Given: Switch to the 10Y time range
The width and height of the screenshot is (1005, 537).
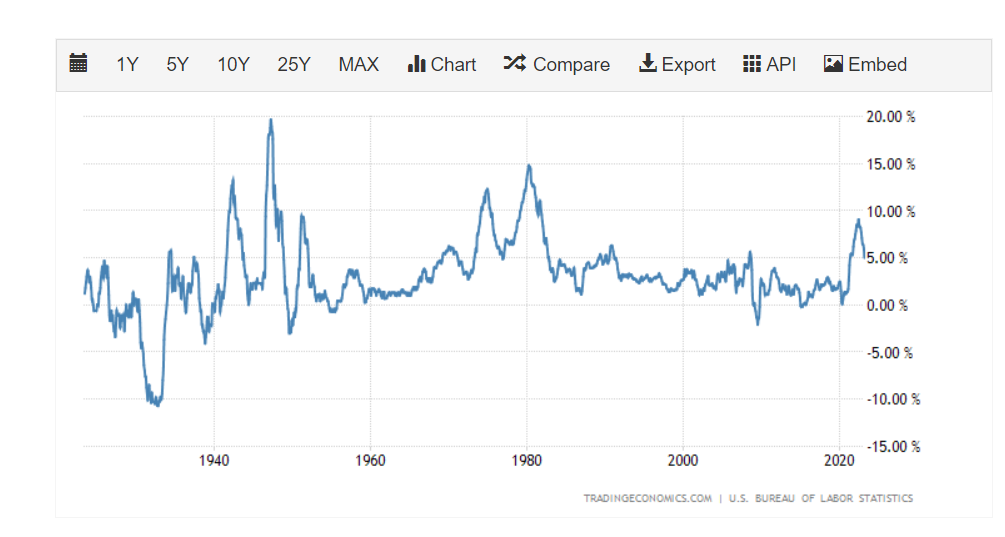Looking at the screenshot, I should pos(233,65).
